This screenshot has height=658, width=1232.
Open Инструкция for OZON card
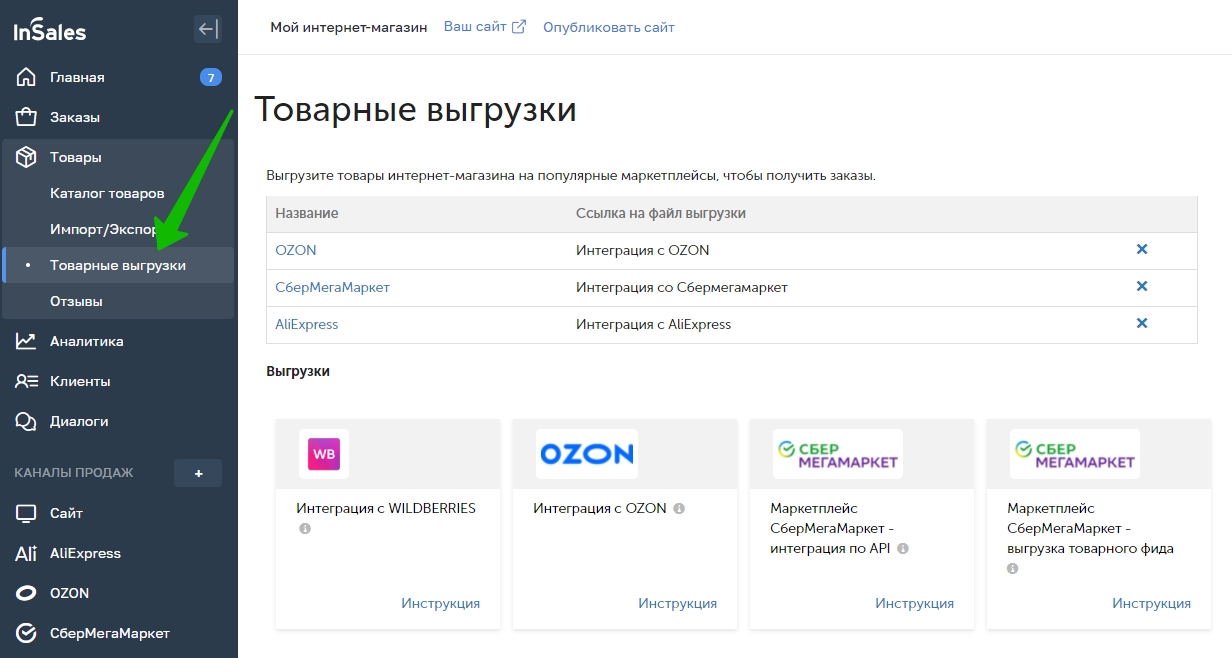click(678, 603)
